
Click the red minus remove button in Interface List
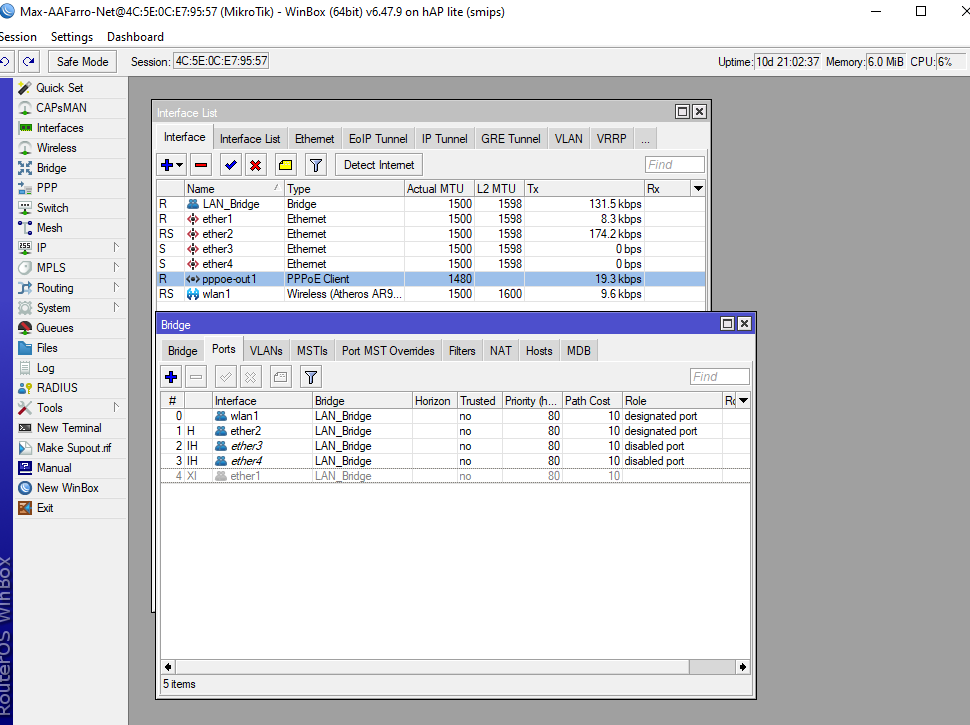click(x=201, y=165)
